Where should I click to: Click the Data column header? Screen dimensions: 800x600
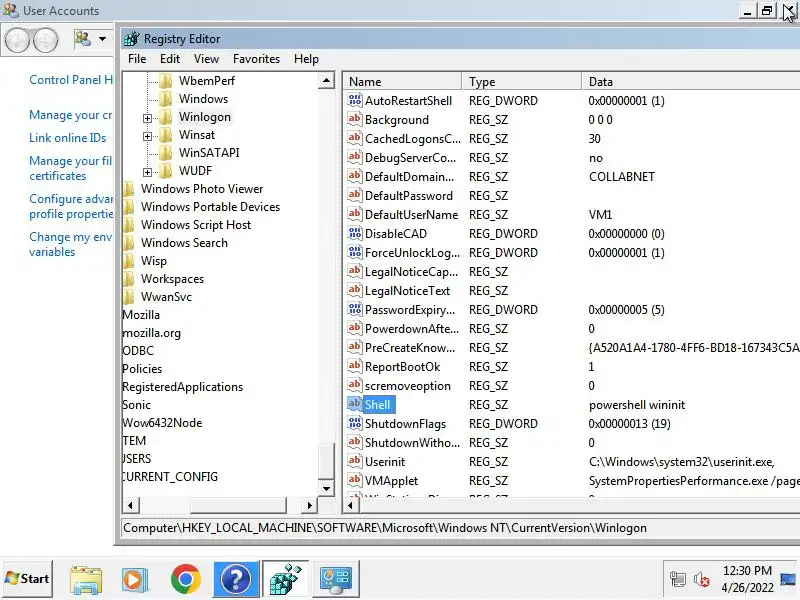(x=691, y=82)
